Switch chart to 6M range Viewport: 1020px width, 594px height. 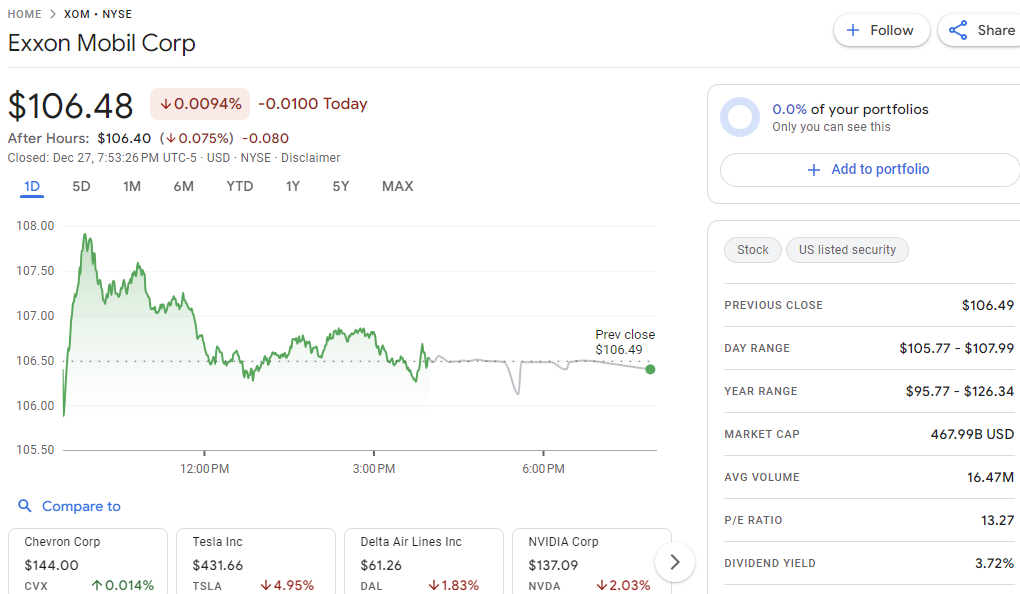coord(183,187)
